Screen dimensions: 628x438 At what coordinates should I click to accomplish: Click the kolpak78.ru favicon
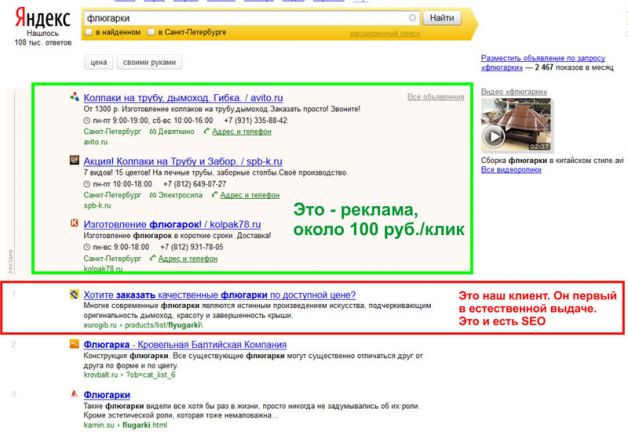(x=74, y=223)
